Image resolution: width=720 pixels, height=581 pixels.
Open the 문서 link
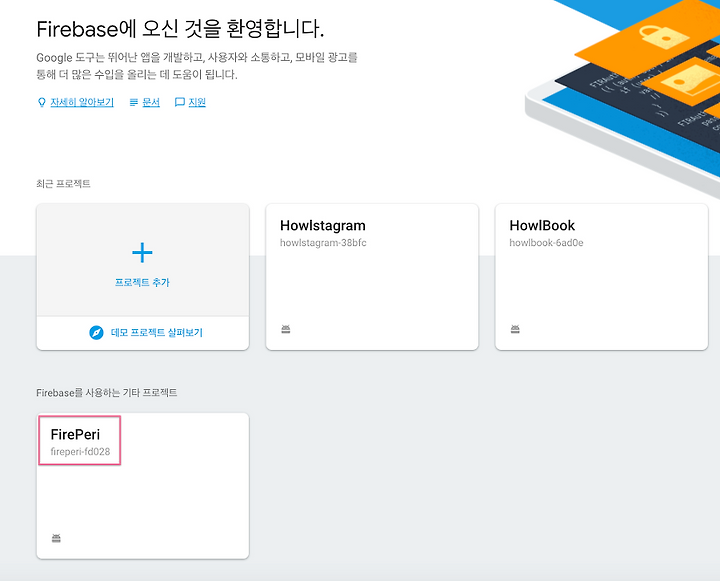(151, 102)
